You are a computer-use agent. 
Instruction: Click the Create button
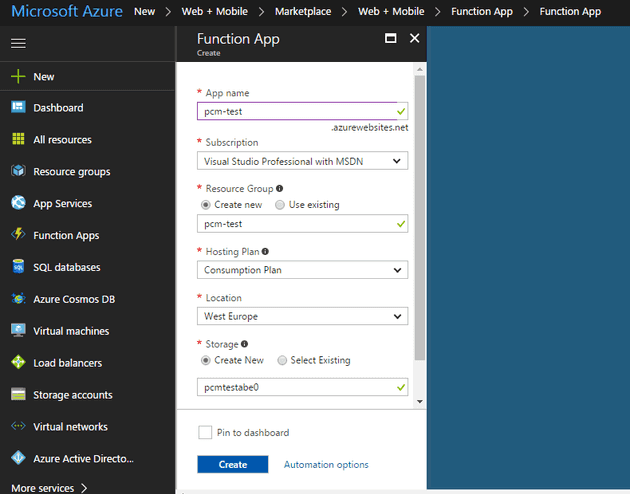point(233,464)
